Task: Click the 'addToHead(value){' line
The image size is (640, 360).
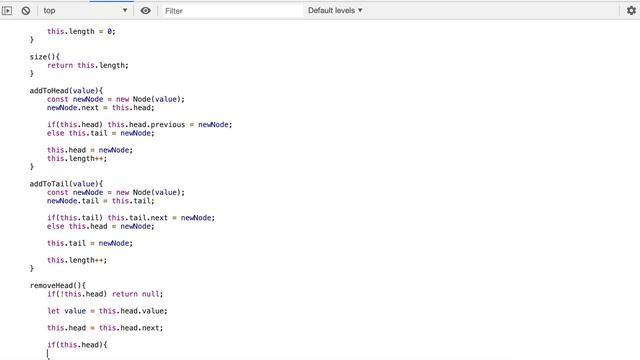Action: click(66, 91)
